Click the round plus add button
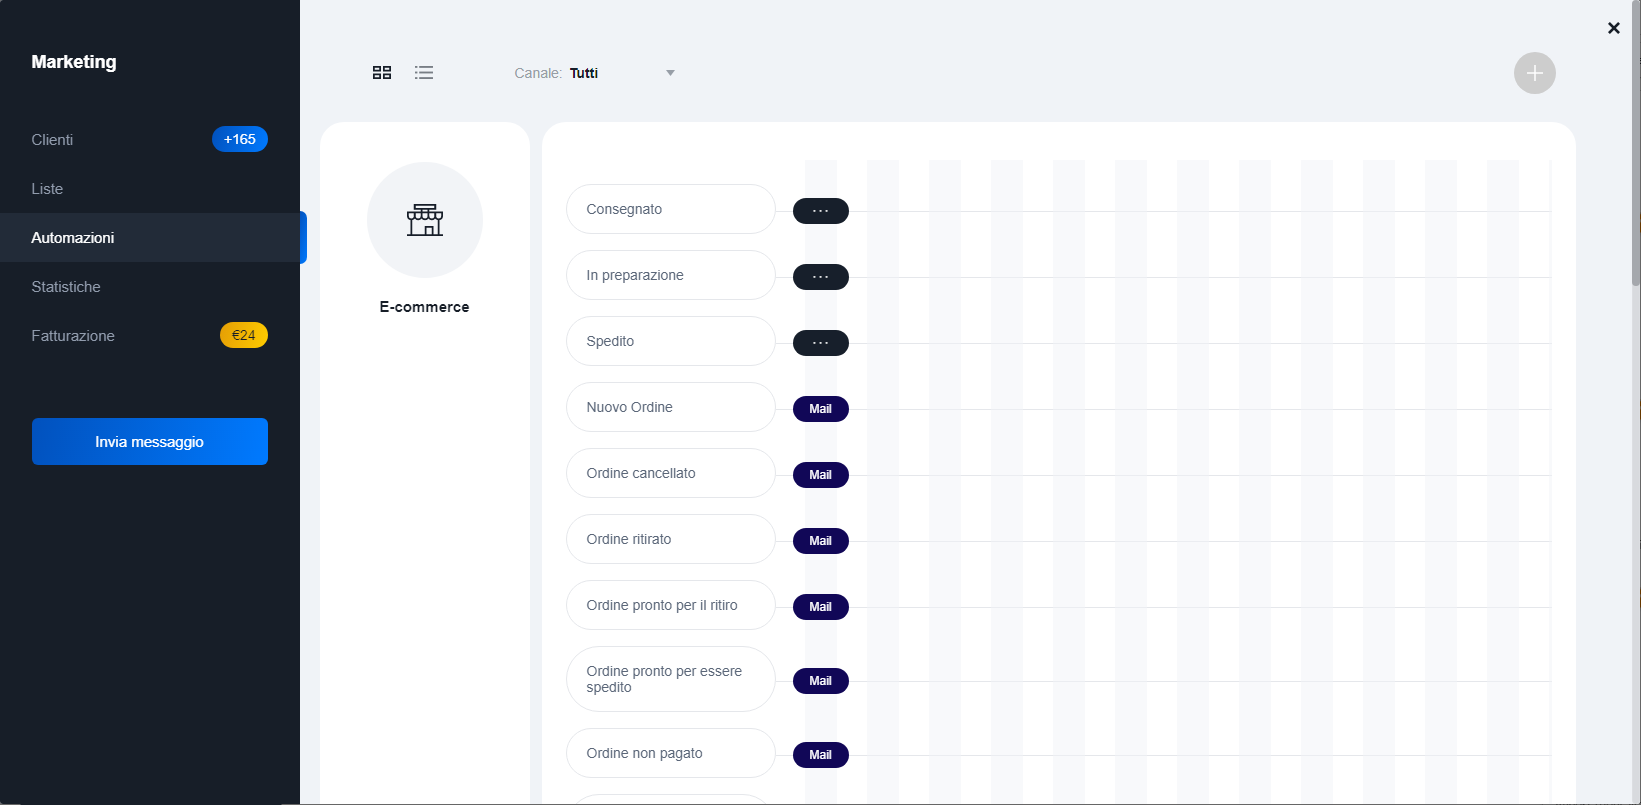This screenshot has height=805, width=1641. (x=1534, y=73)
